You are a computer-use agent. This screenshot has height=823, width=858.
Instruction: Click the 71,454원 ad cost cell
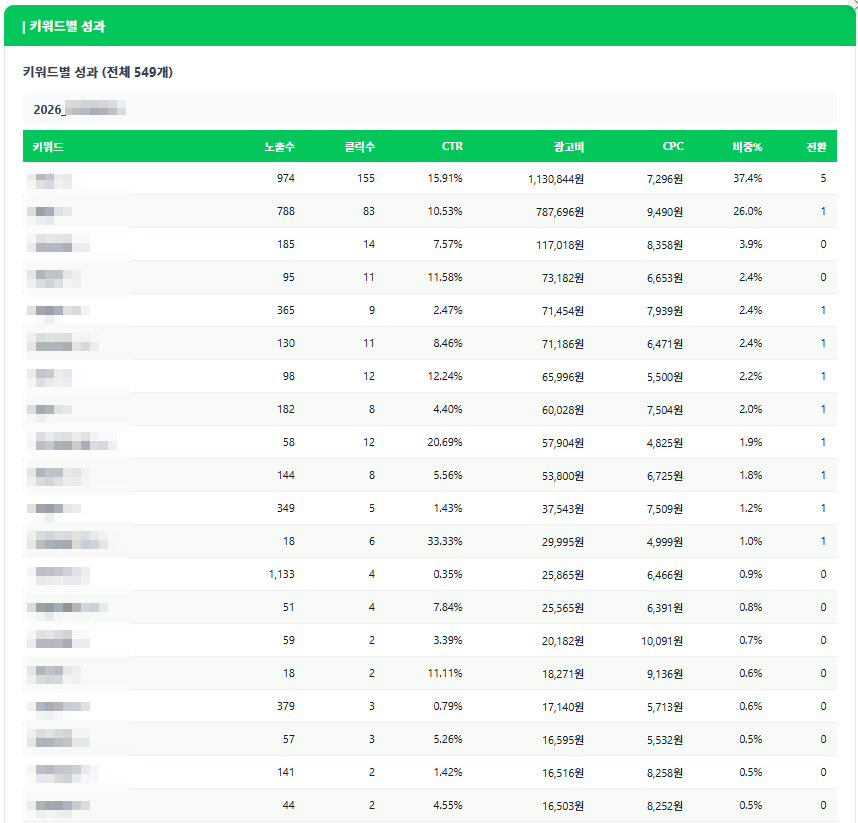(x=563, y=311)
